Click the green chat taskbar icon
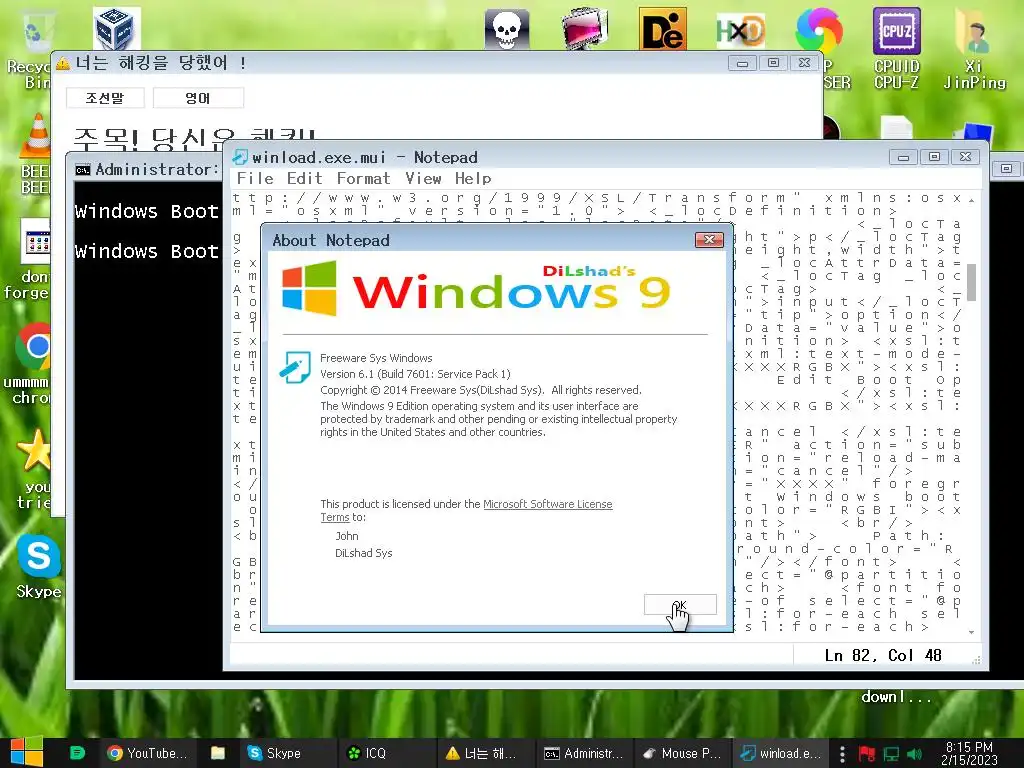The width and height of the screenshot is (1024, 768). (x=77, y=753)
